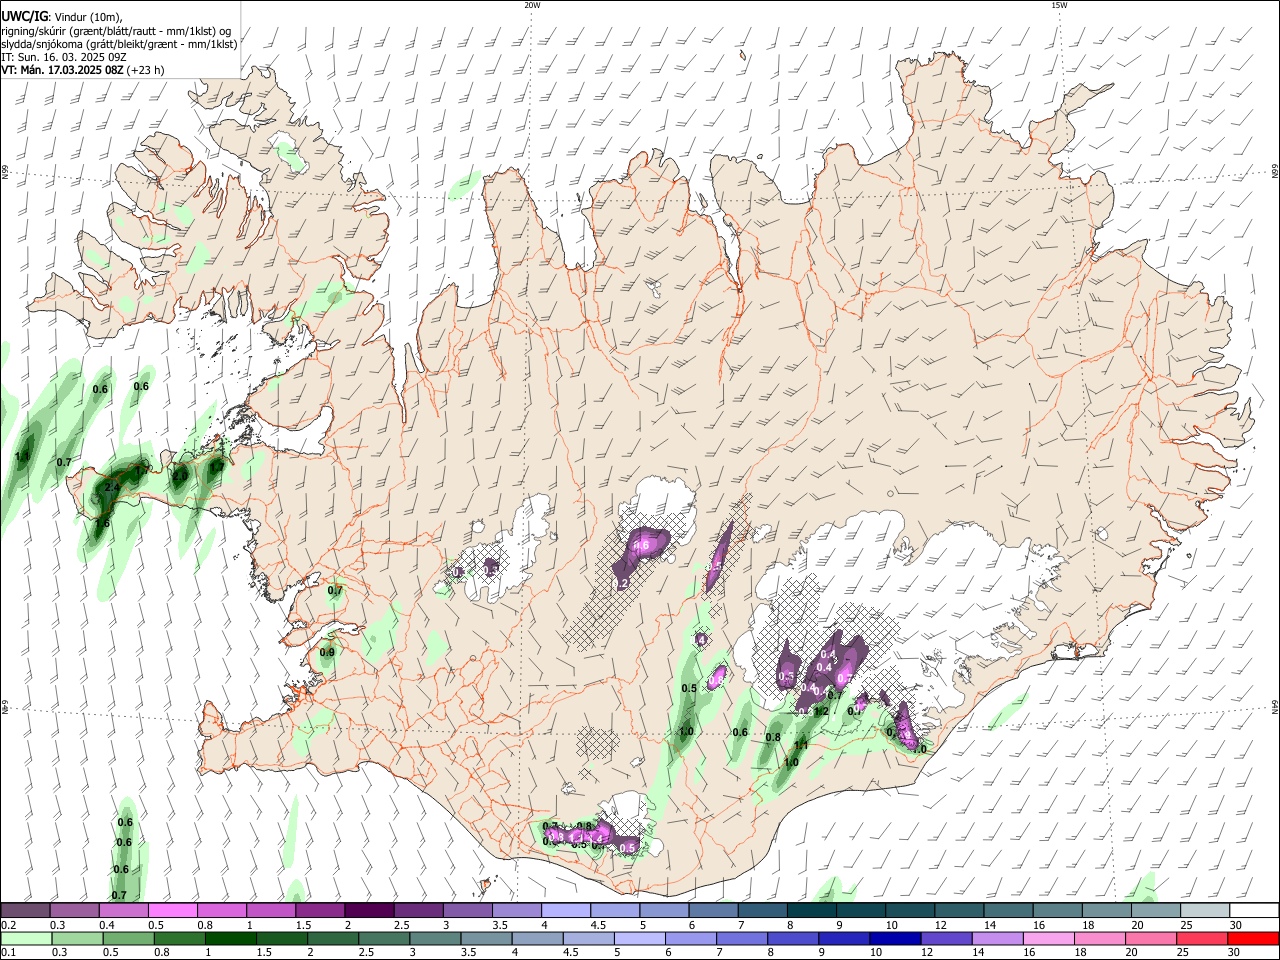
Task: Click the 'IT: Sun. 16. 03. 2025 09Z' line
Action: pyautogui.click(x=64, y=57)
